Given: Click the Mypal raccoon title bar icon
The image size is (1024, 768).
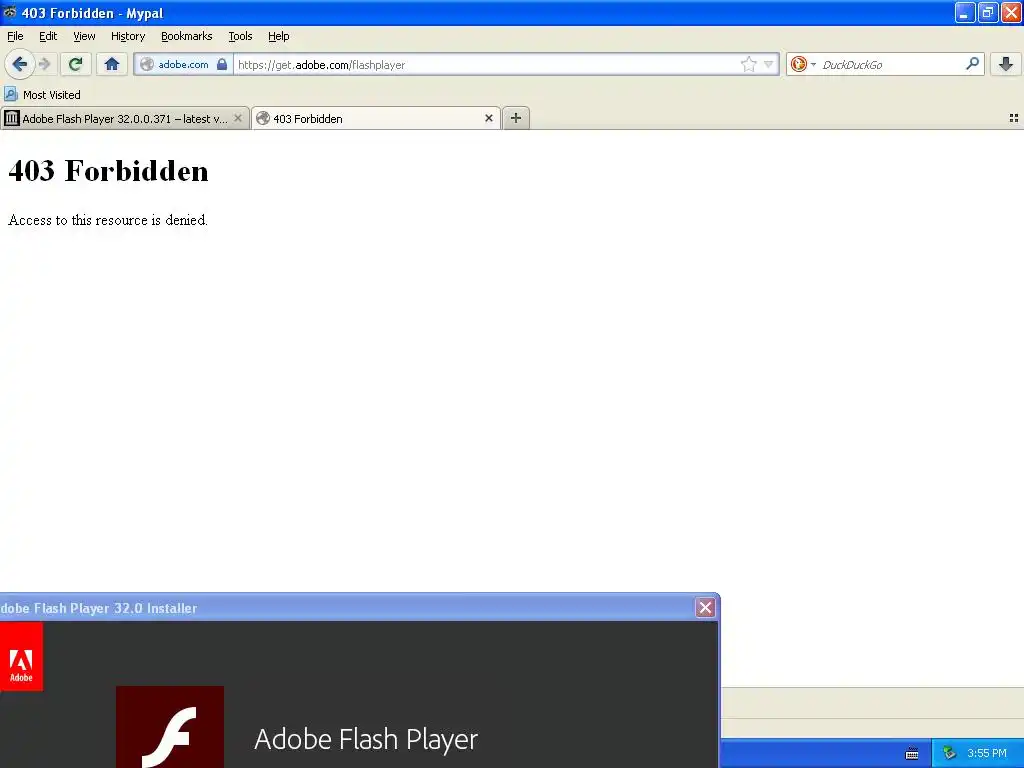Looking at the screenshot, I should point(10,12).
